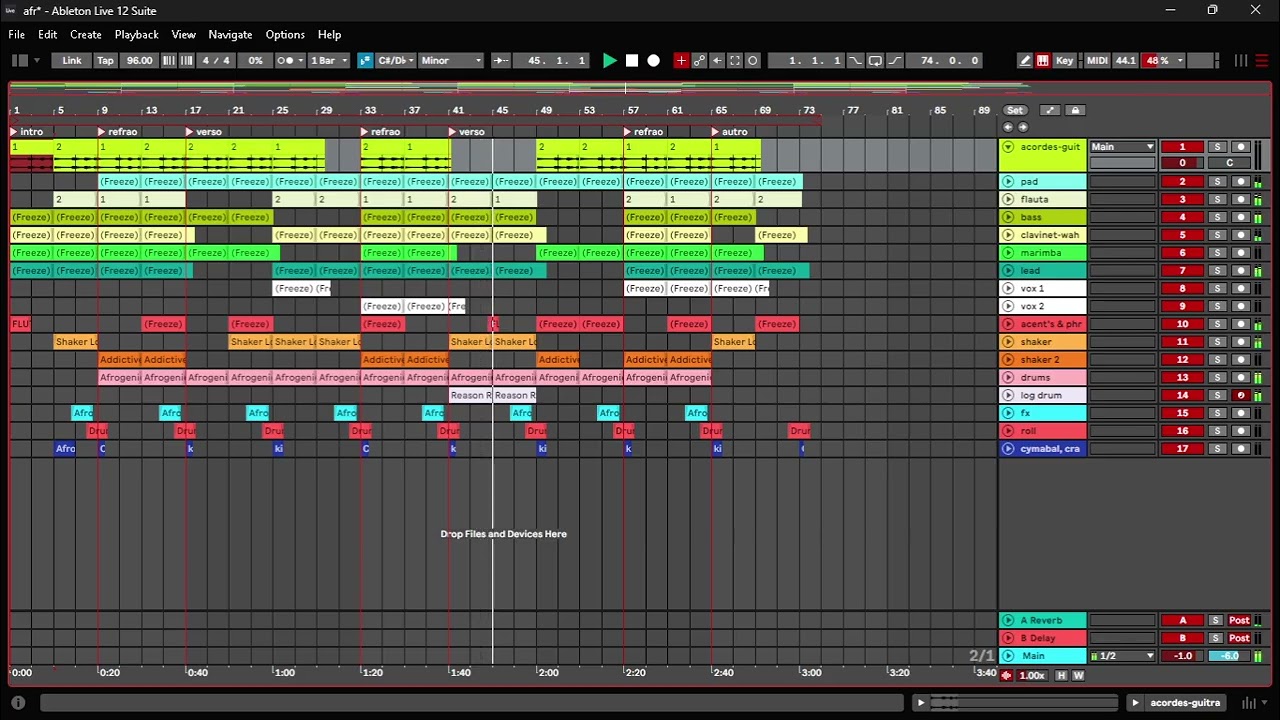The height and width of the screenshot is (720, 1280).
Task: Start playback with the green Play button
Action: pos(610,61)
